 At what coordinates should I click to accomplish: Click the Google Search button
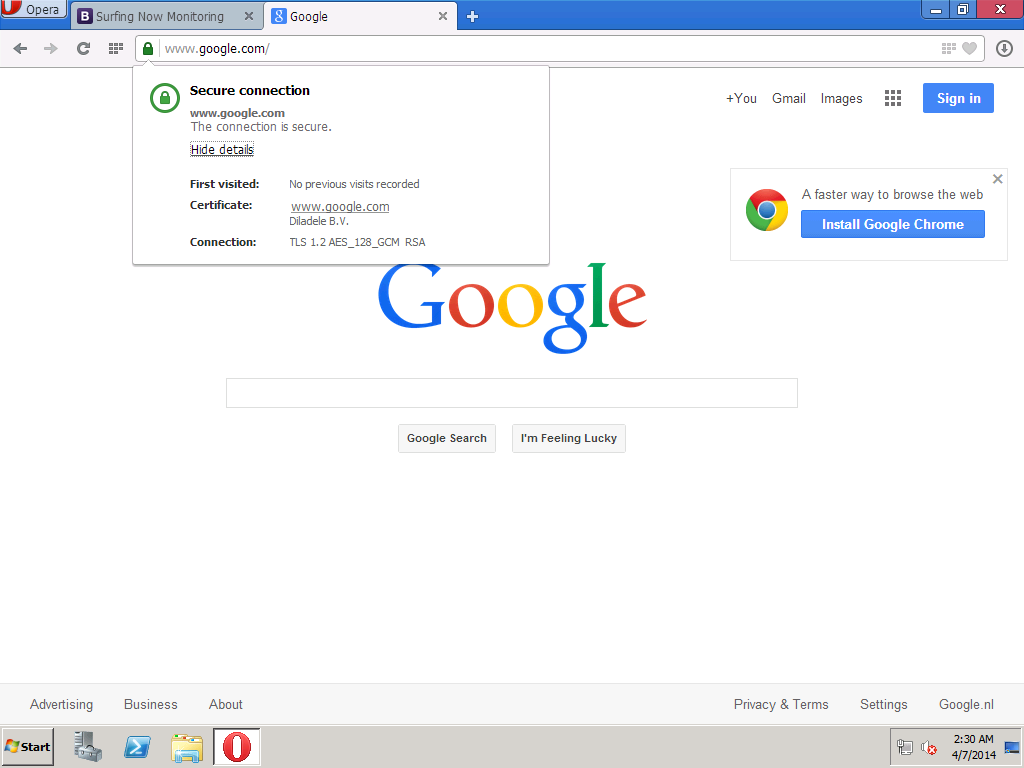[447, 438]
